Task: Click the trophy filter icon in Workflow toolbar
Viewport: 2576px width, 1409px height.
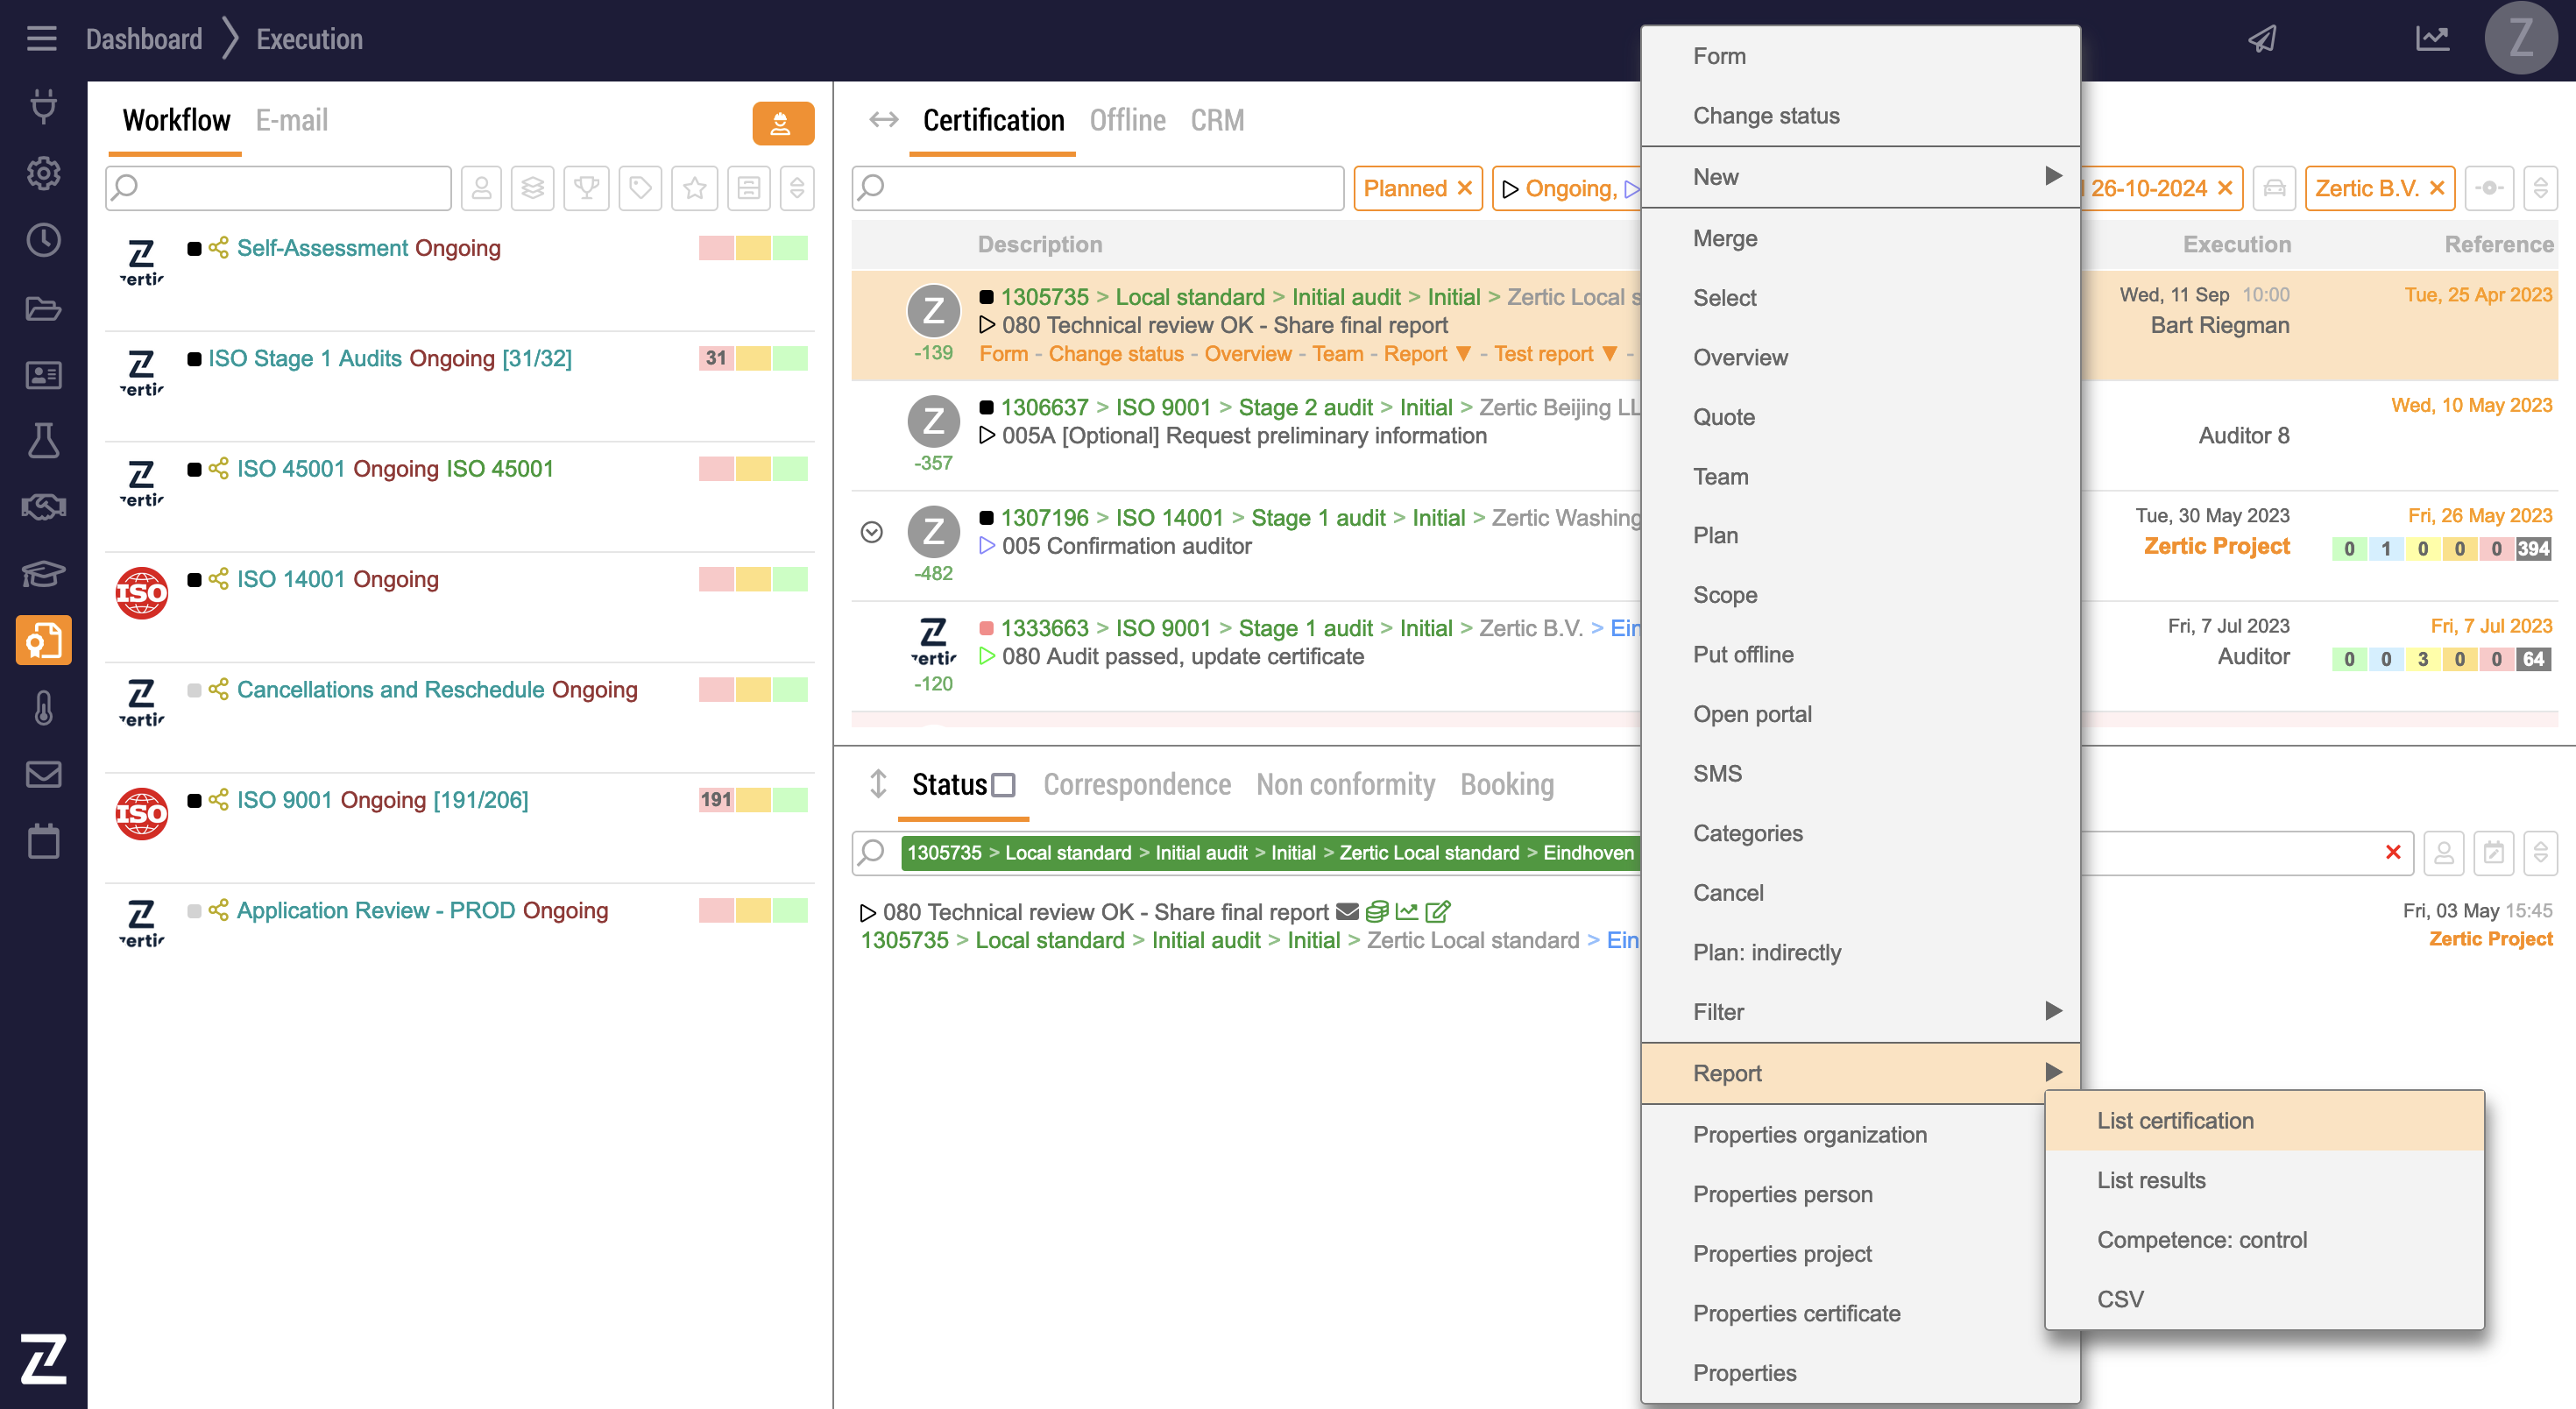Action: pos(586,188)
